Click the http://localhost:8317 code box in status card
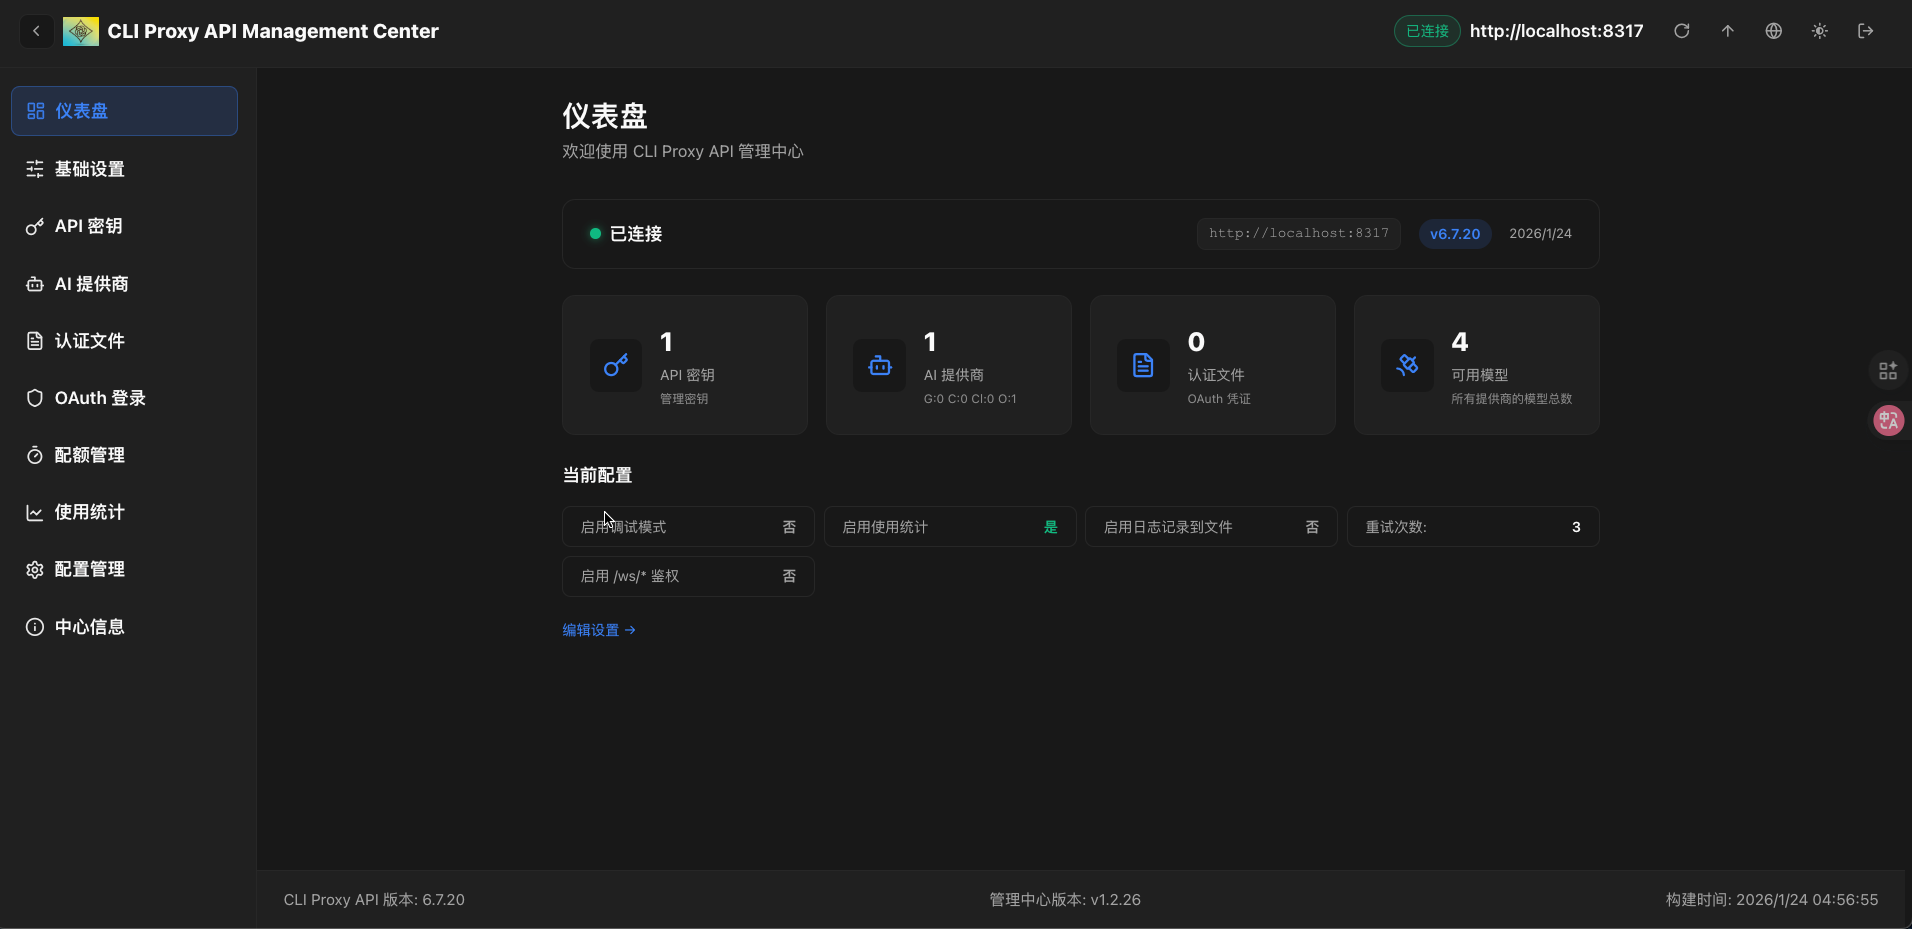Viewport: 1912px width, 929px height. pyautogui.click(x=1299, y=234)
